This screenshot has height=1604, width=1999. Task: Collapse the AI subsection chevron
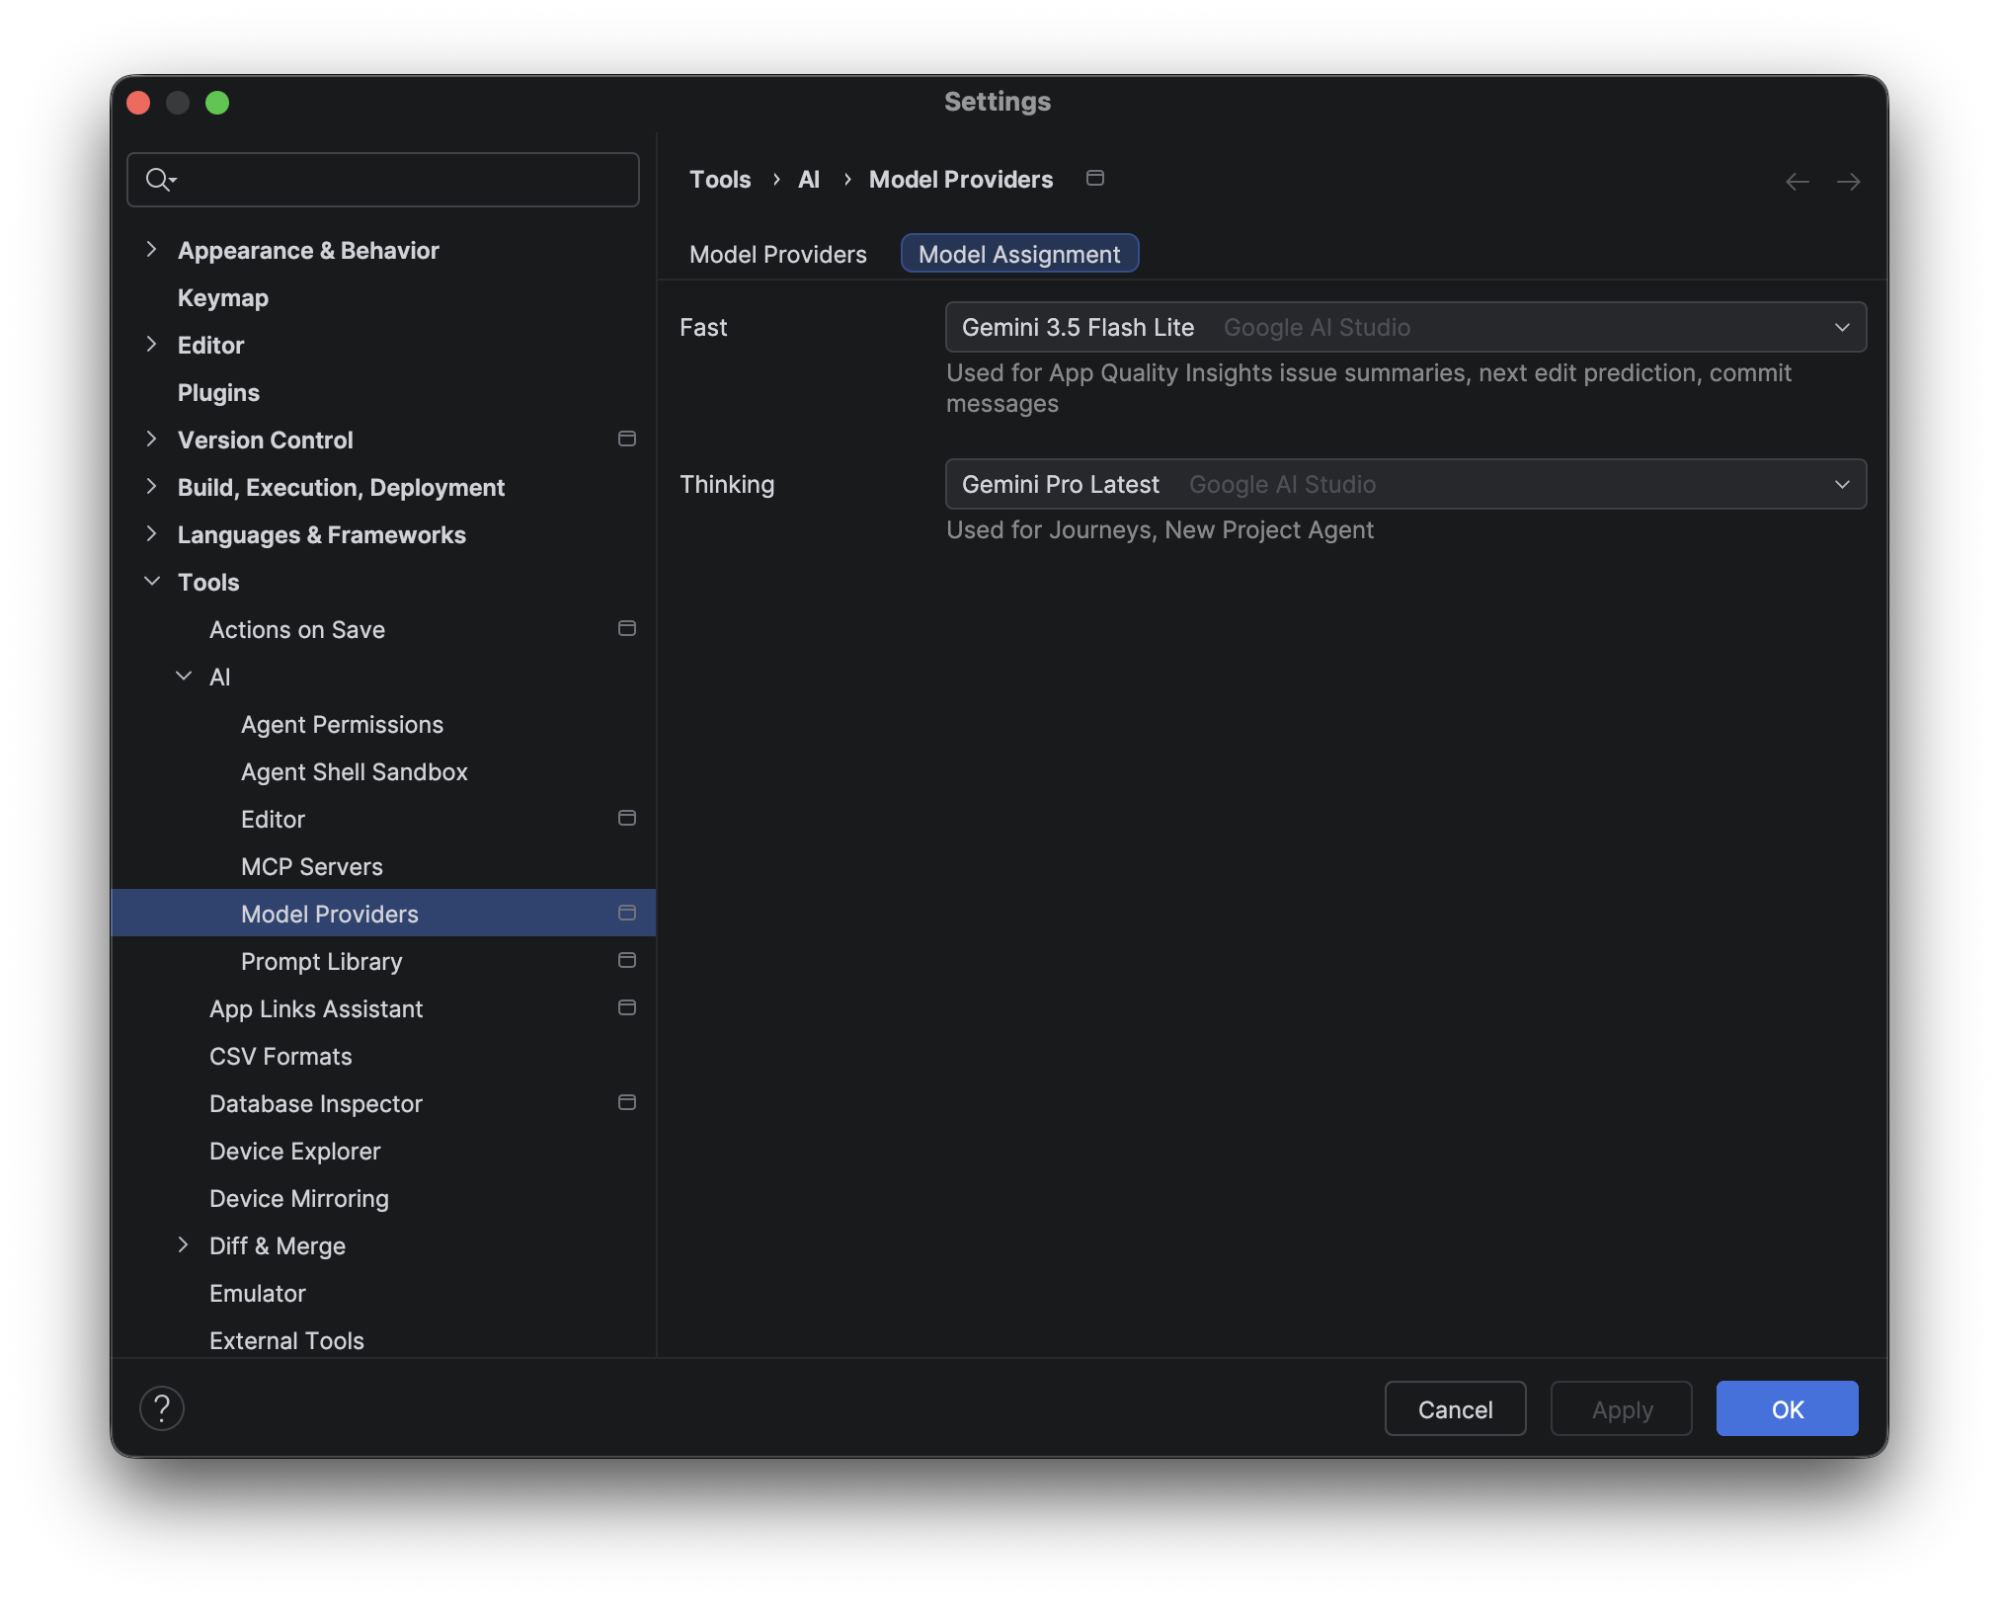[184, 676]
